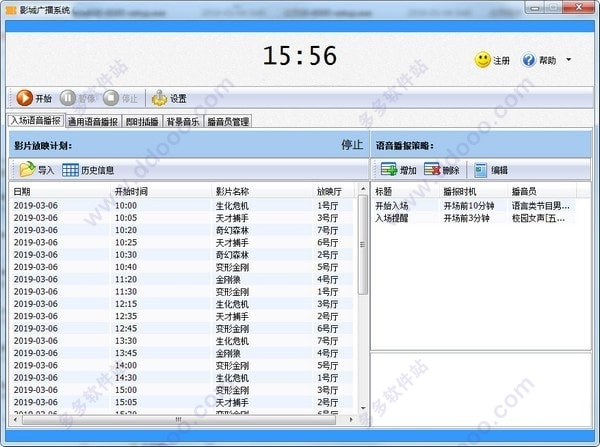Switch to 即时插播 tab
Viewport: 600px width, 447px height.
point(142,122)
